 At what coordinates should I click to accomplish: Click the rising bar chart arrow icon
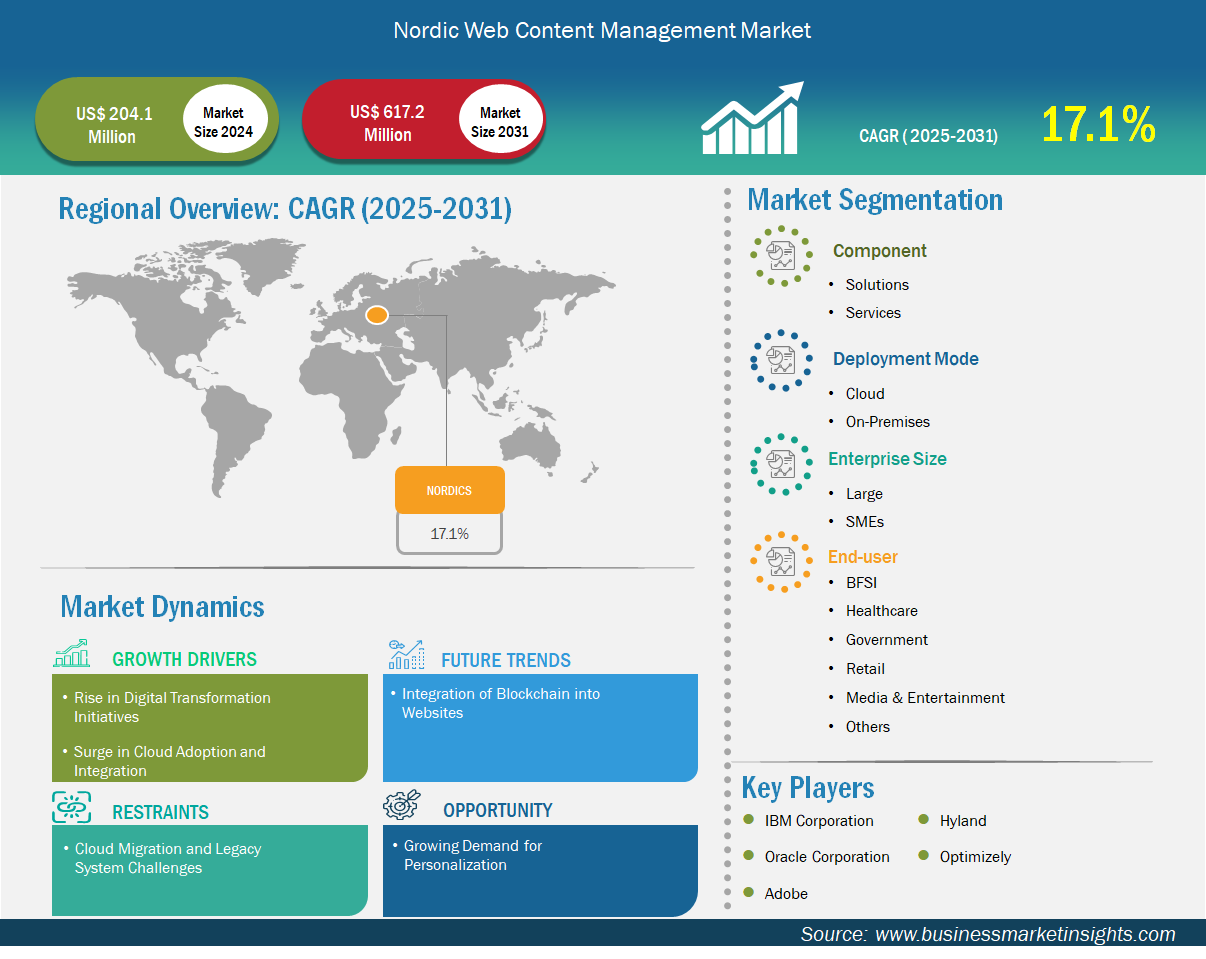pyautogui.click(x=752, y=118)
